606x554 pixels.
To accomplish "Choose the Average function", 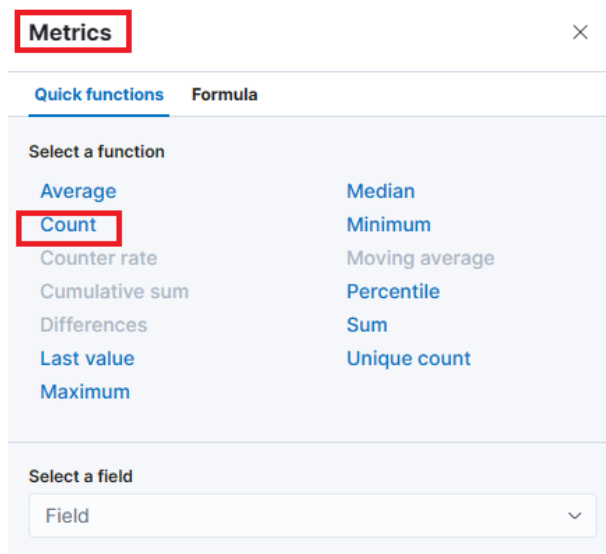I will [x=78, y=191].
